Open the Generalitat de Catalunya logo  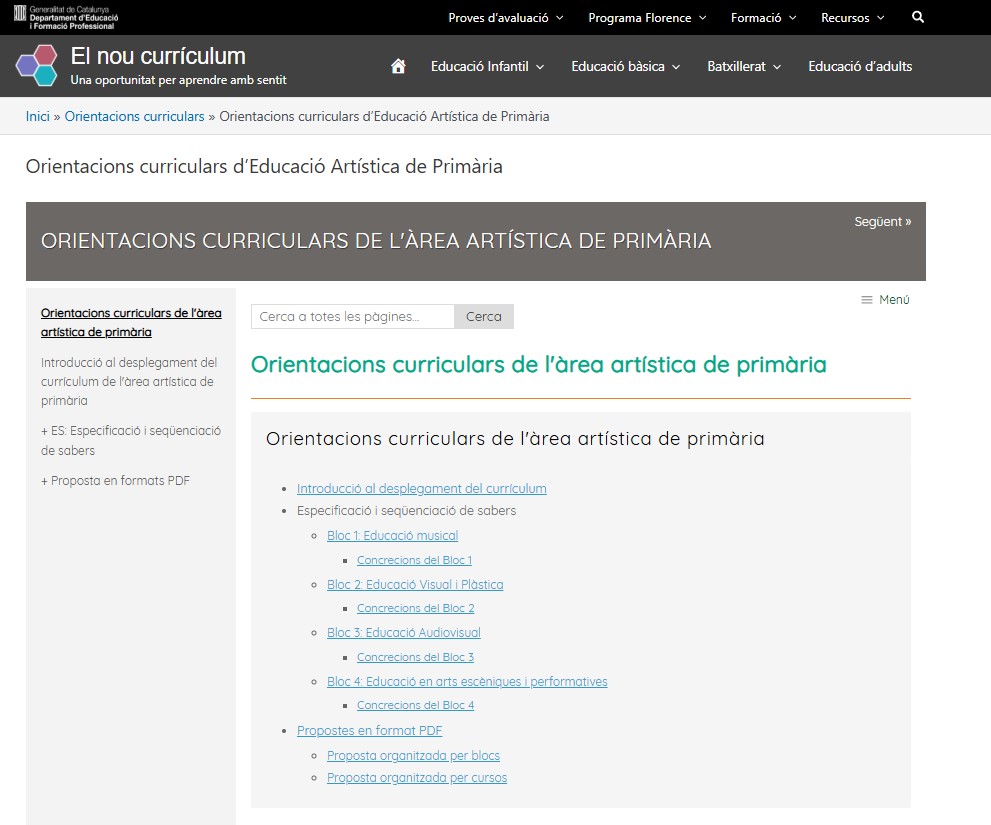point(65,17)
